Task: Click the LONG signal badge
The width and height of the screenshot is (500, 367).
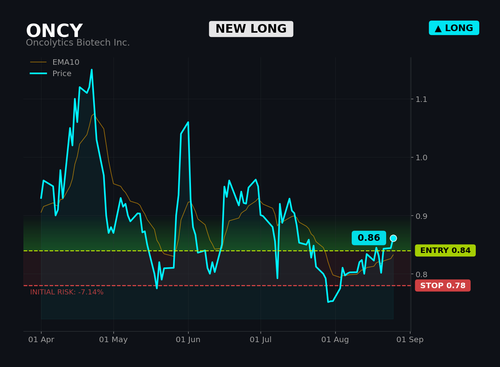Action: [454, 28]
